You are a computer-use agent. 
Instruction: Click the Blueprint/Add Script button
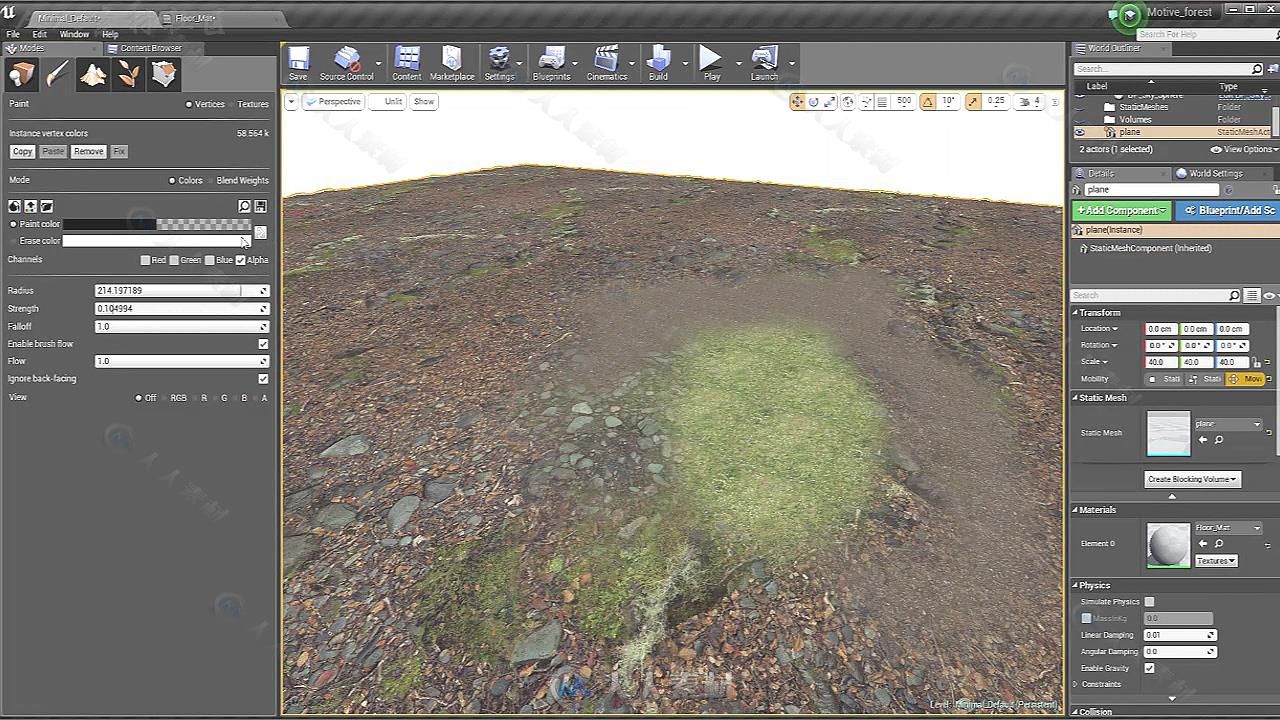point(1227,211)
